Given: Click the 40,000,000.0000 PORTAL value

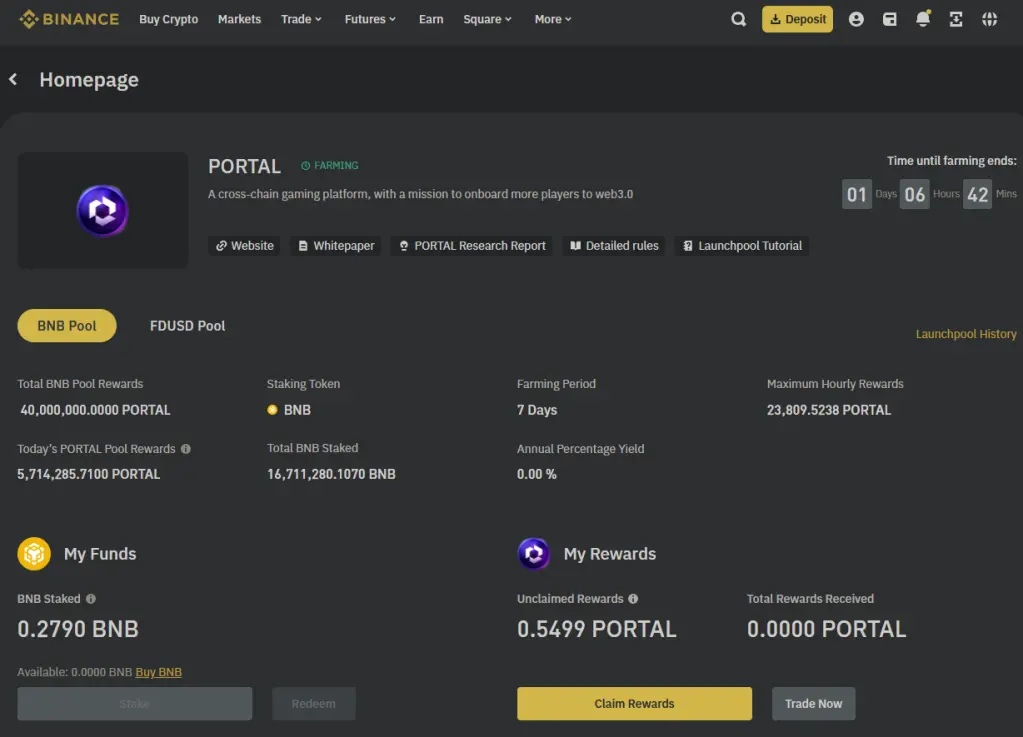Looking at the screenshot, I should [95, 410].
